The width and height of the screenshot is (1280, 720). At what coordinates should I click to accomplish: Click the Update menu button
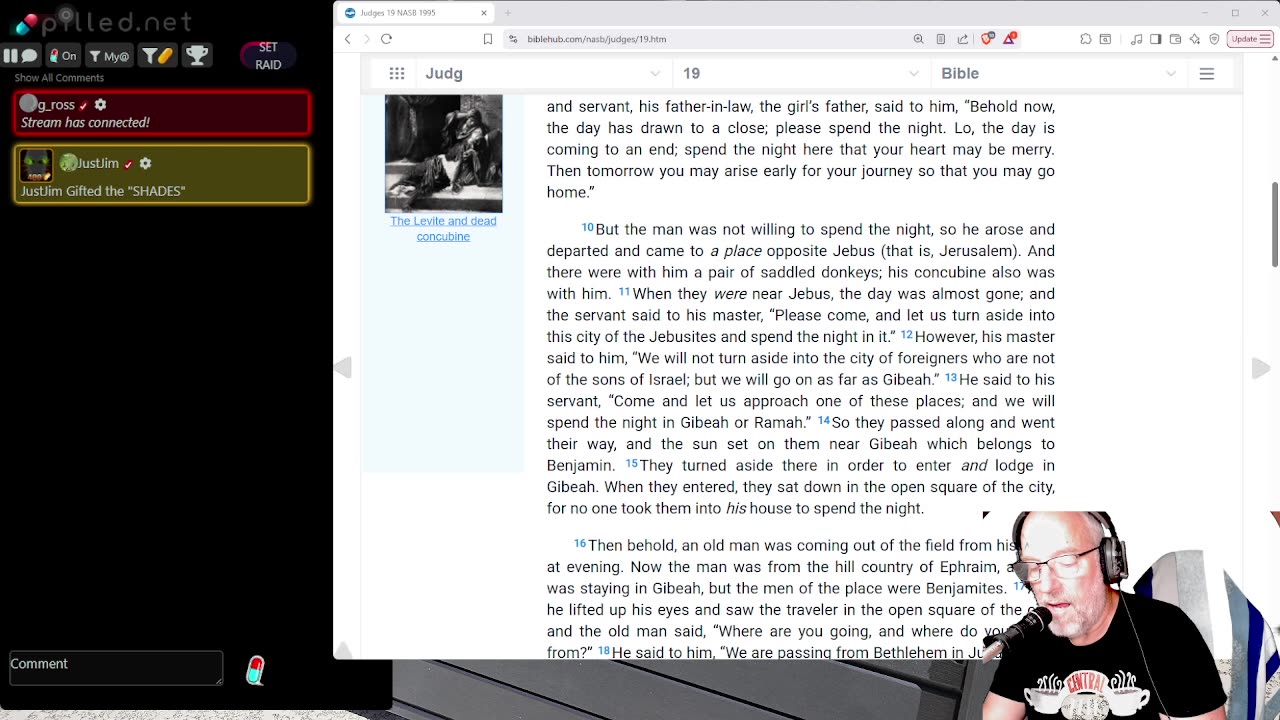click(x=1250, y=39)
